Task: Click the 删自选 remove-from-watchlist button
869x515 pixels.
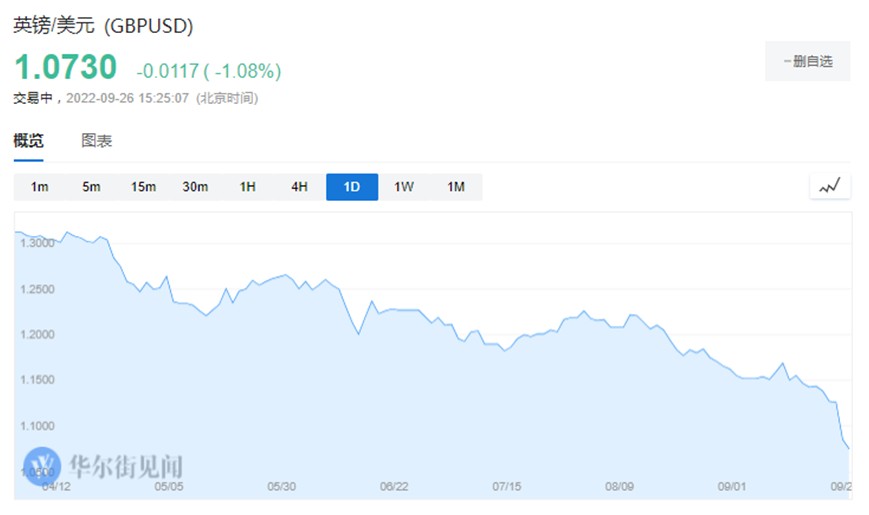Action: [x=807, y=61]
